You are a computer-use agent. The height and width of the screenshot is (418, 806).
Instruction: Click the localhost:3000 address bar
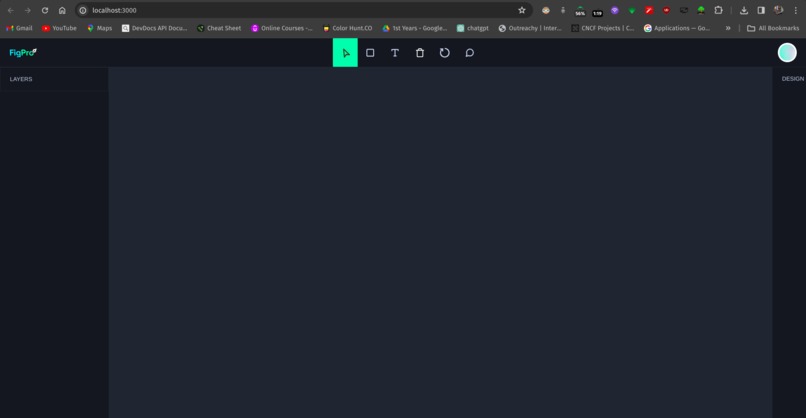pos(303,10)
